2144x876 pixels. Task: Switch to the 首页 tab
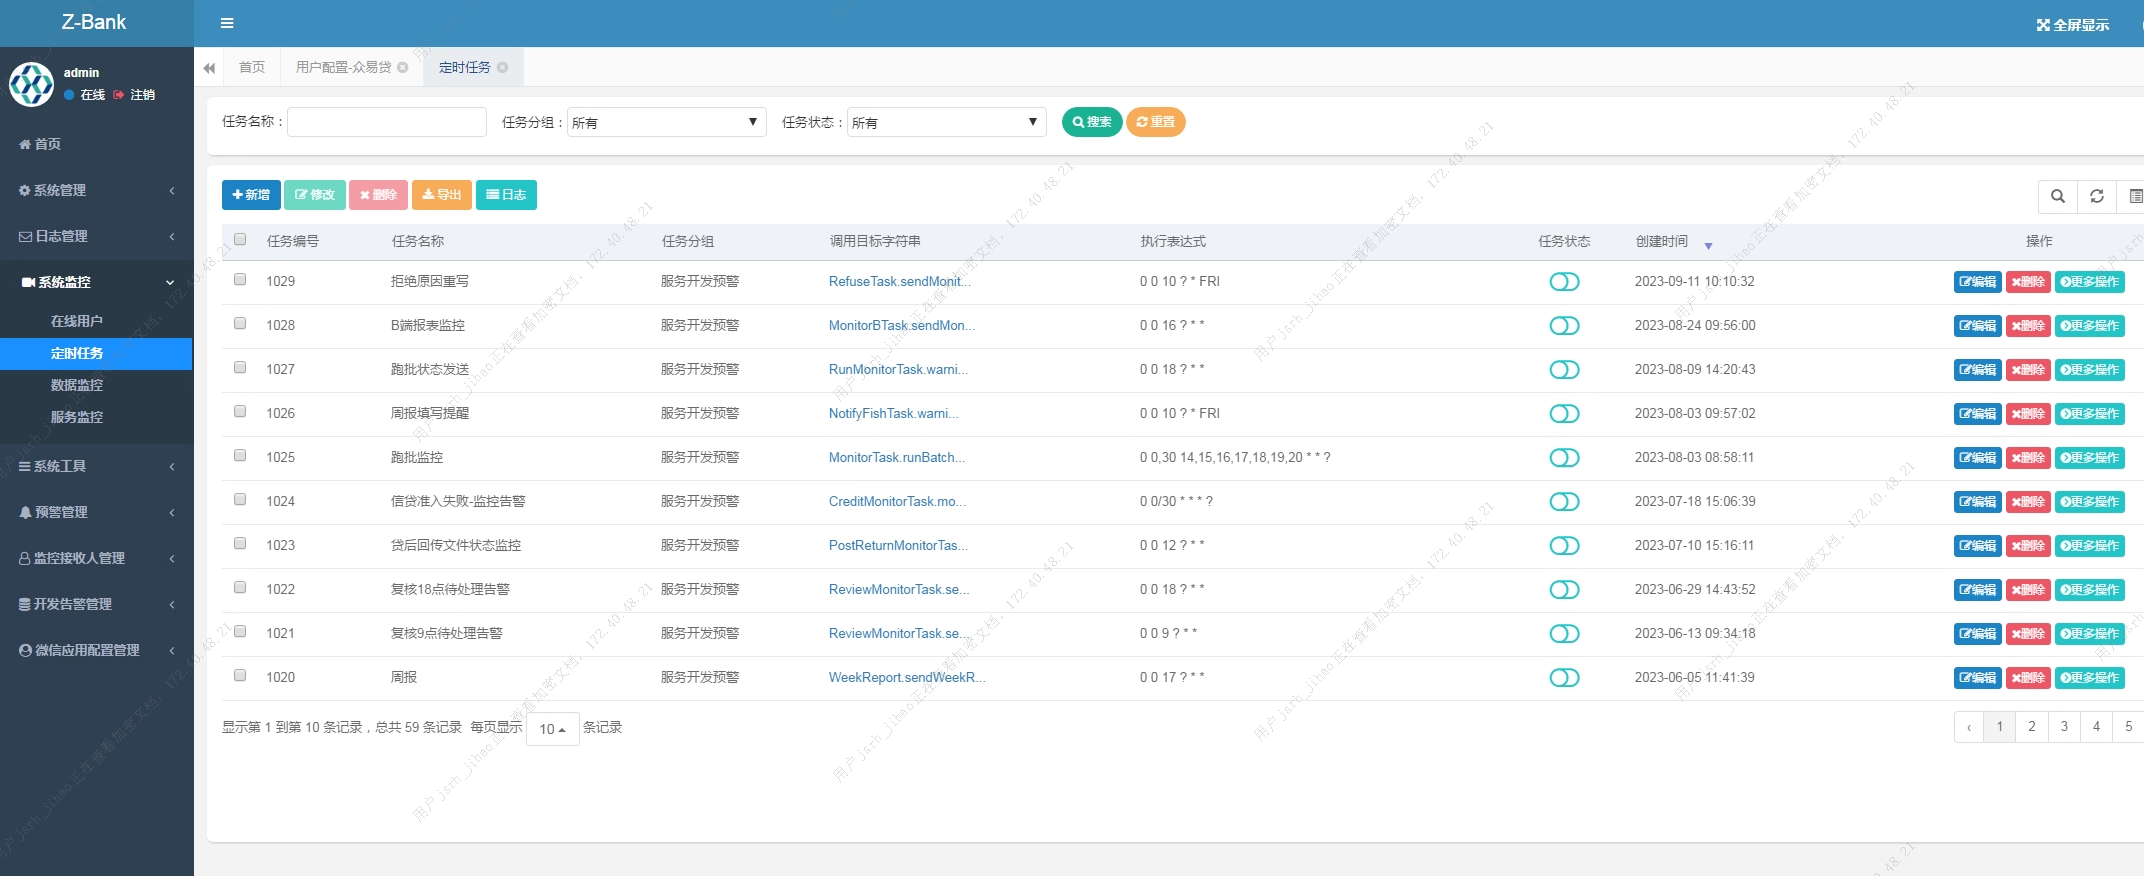[x=252, y=67]
